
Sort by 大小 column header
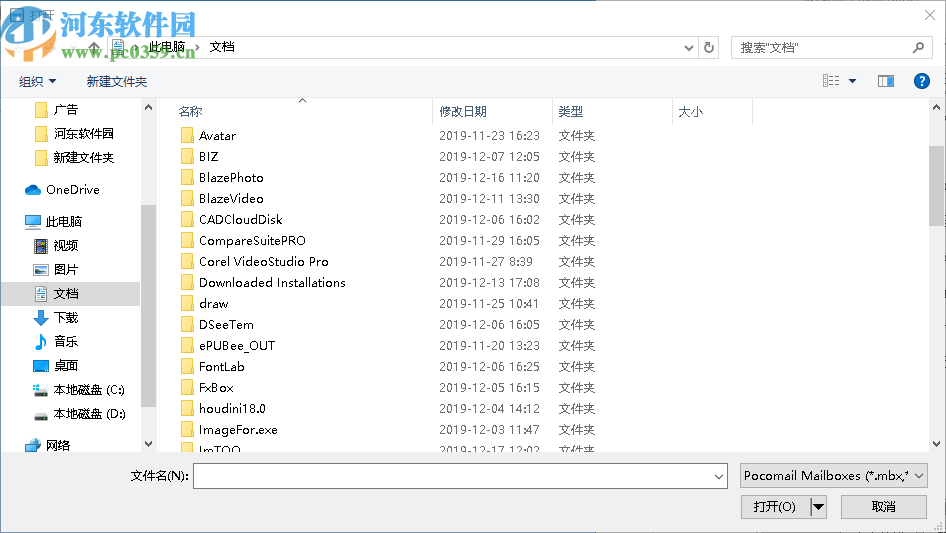point(690,112)
